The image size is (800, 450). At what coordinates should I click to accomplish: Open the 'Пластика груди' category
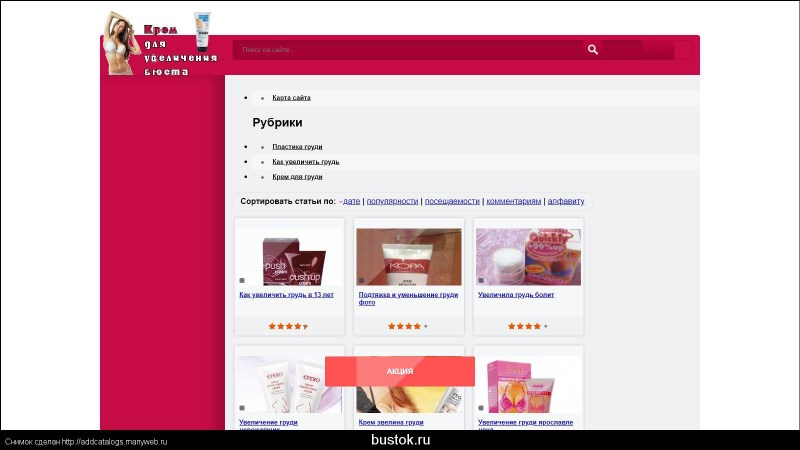(x=297, y=147)
